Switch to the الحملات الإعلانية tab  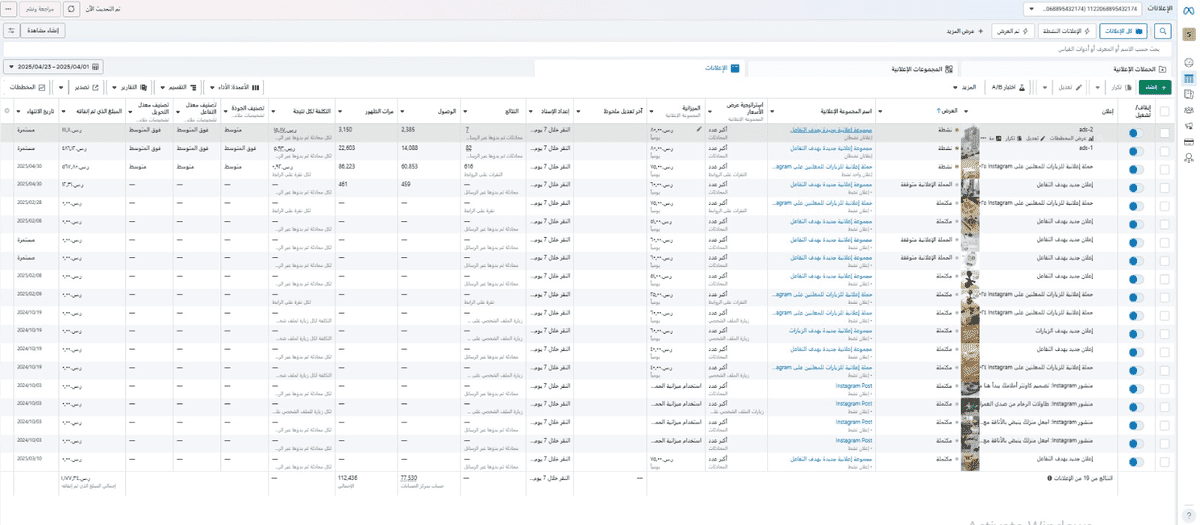1140,69
